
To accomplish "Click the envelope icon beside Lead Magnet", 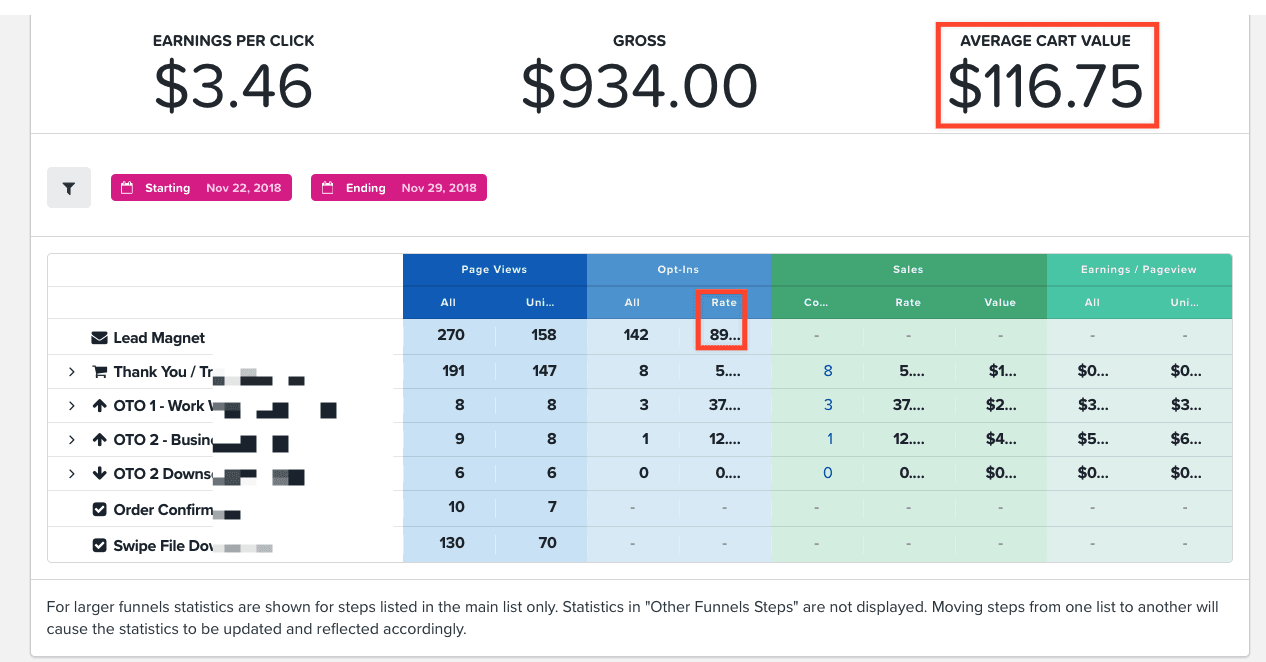I will pos(99,338).
